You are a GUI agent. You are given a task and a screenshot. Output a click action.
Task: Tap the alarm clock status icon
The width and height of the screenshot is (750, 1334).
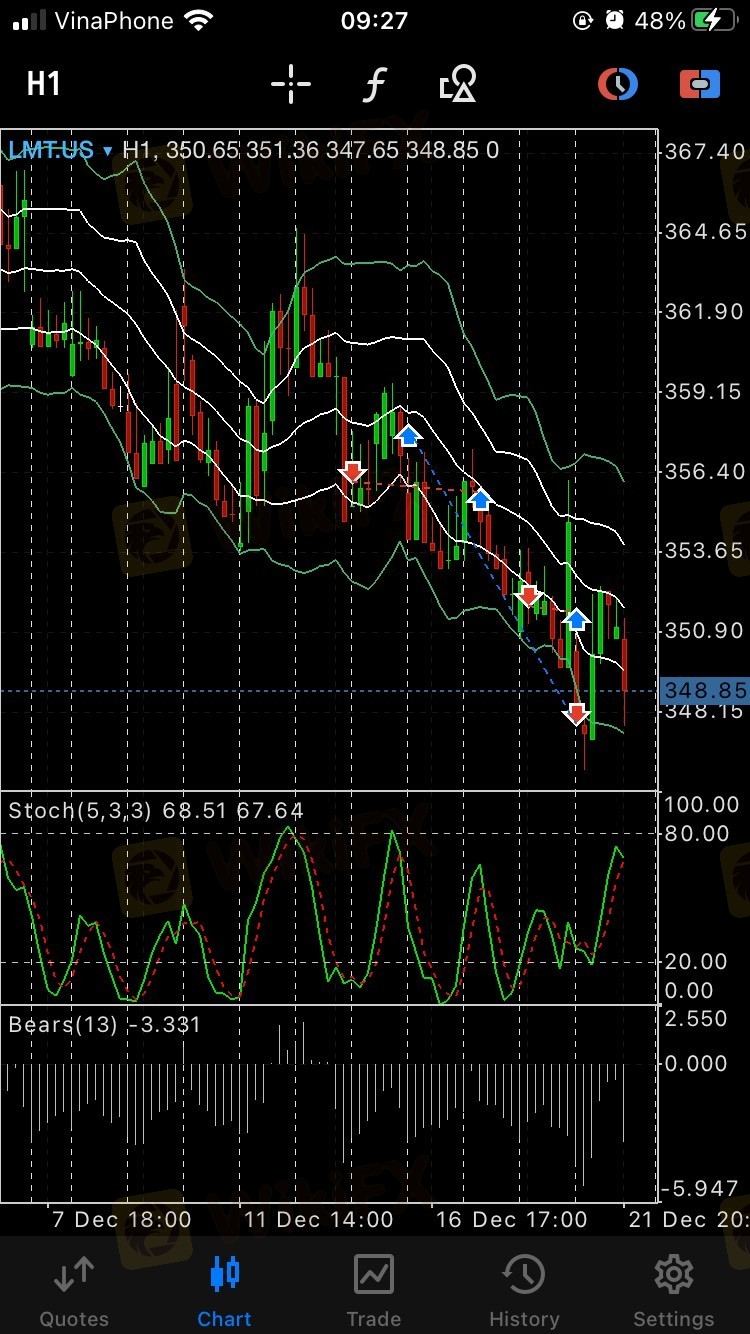point(614,20)
